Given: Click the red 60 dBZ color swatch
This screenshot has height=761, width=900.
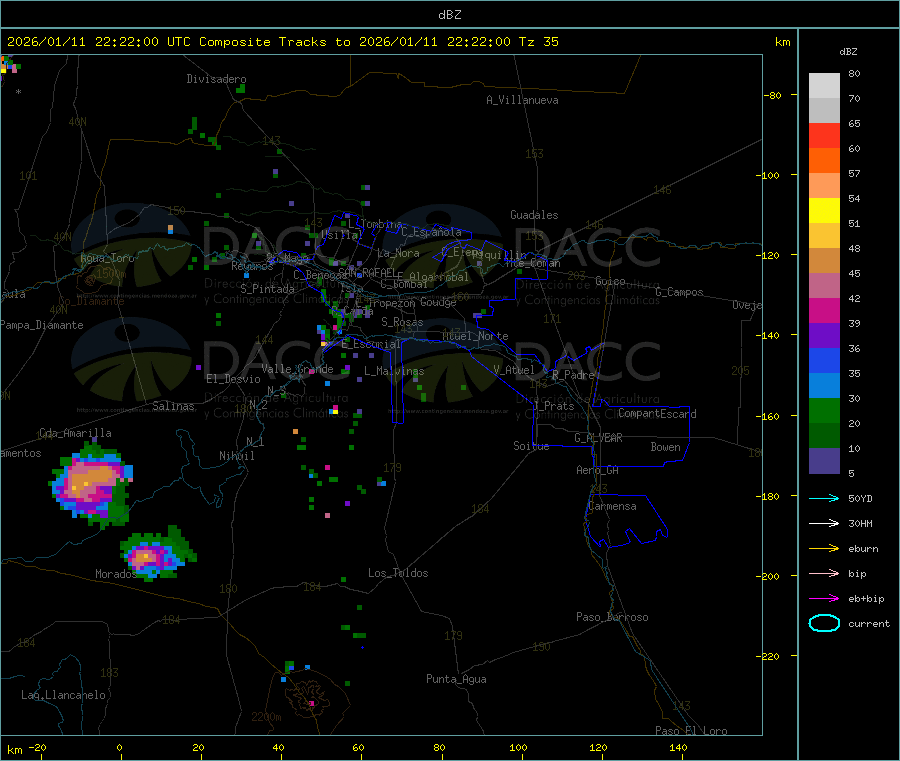Looking at the screenshot, I should point(824,135).
